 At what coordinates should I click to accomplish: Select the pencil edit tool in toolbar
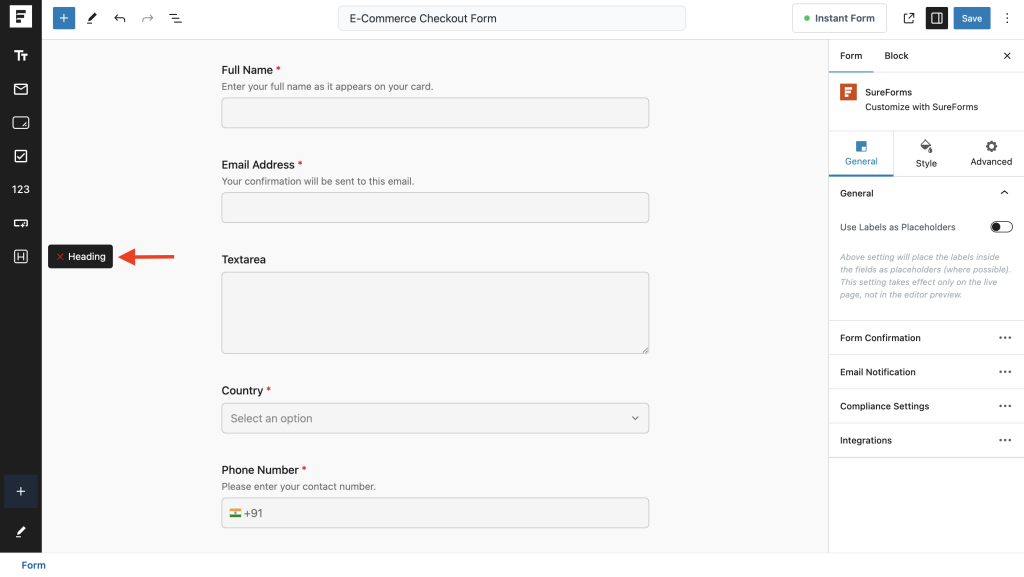(x=92, y=18)
